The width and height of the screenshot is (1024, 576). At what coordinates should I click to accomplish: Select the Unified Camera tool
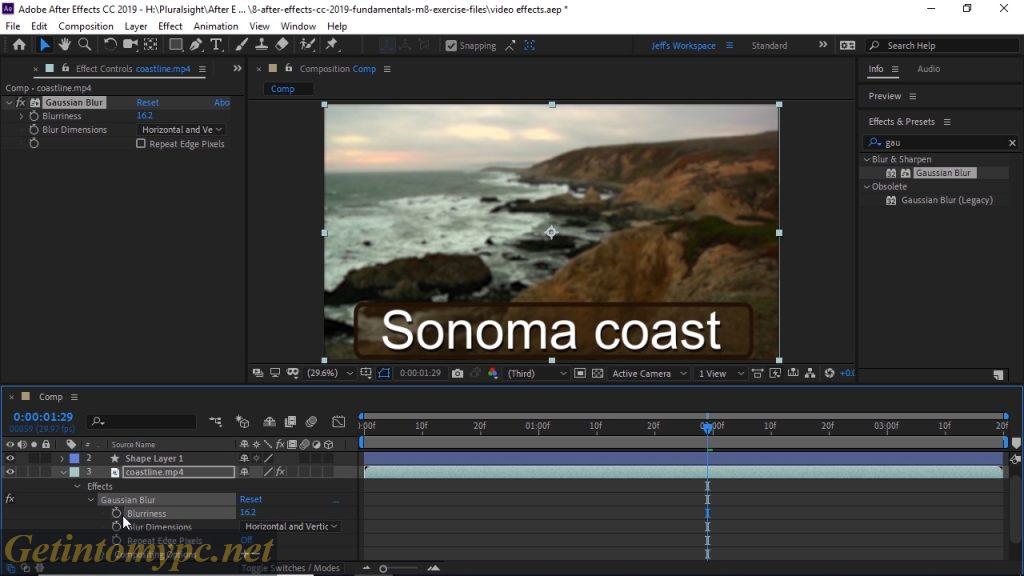point(130,44)
